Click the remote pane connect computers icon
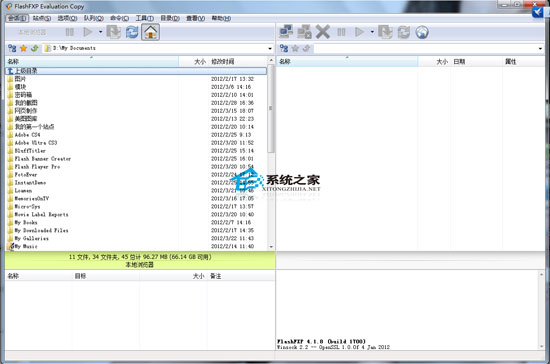This screenshot has height=364, width=550. (286, 32)
